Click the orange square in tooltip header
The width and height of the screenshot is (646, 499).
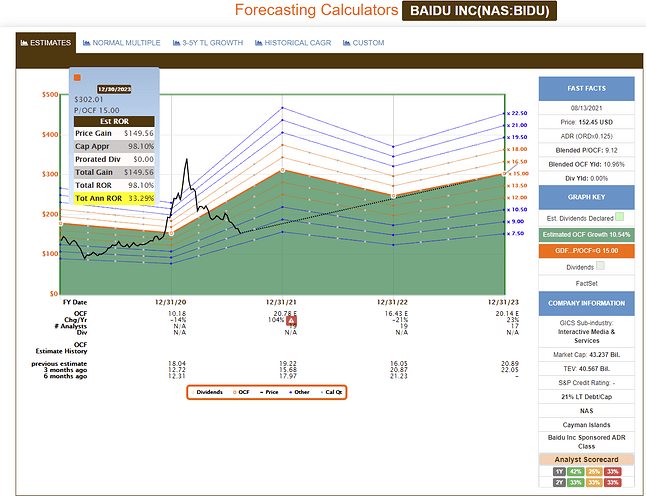(77, 77)
